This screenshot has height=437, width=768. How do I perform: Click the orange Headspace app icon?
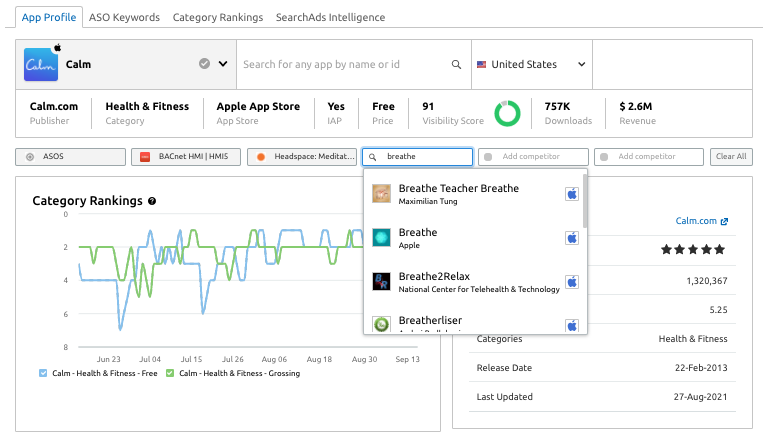point(261,157)
